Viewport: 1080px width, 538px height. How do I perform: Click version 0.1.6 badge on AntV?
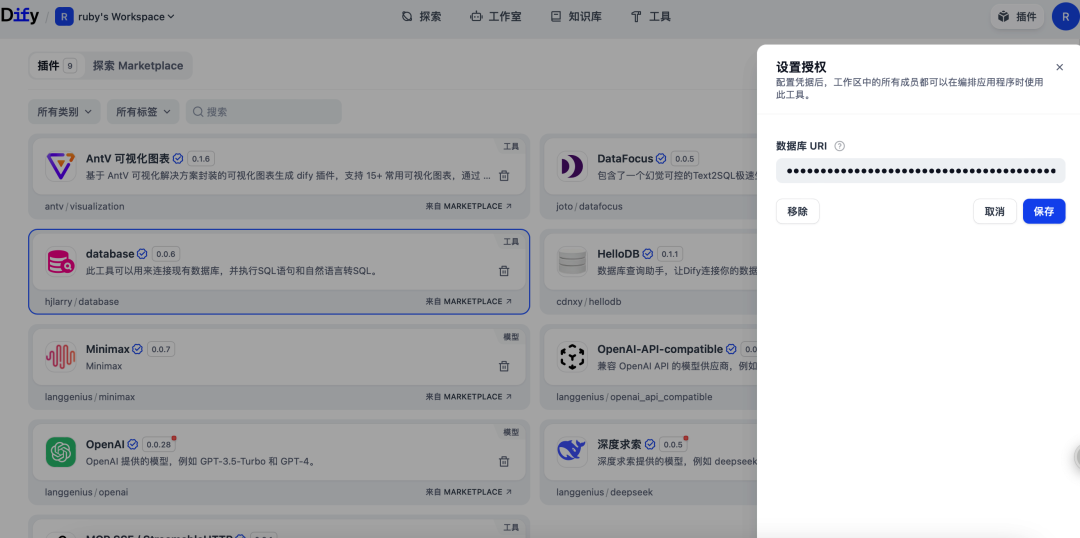200,158
